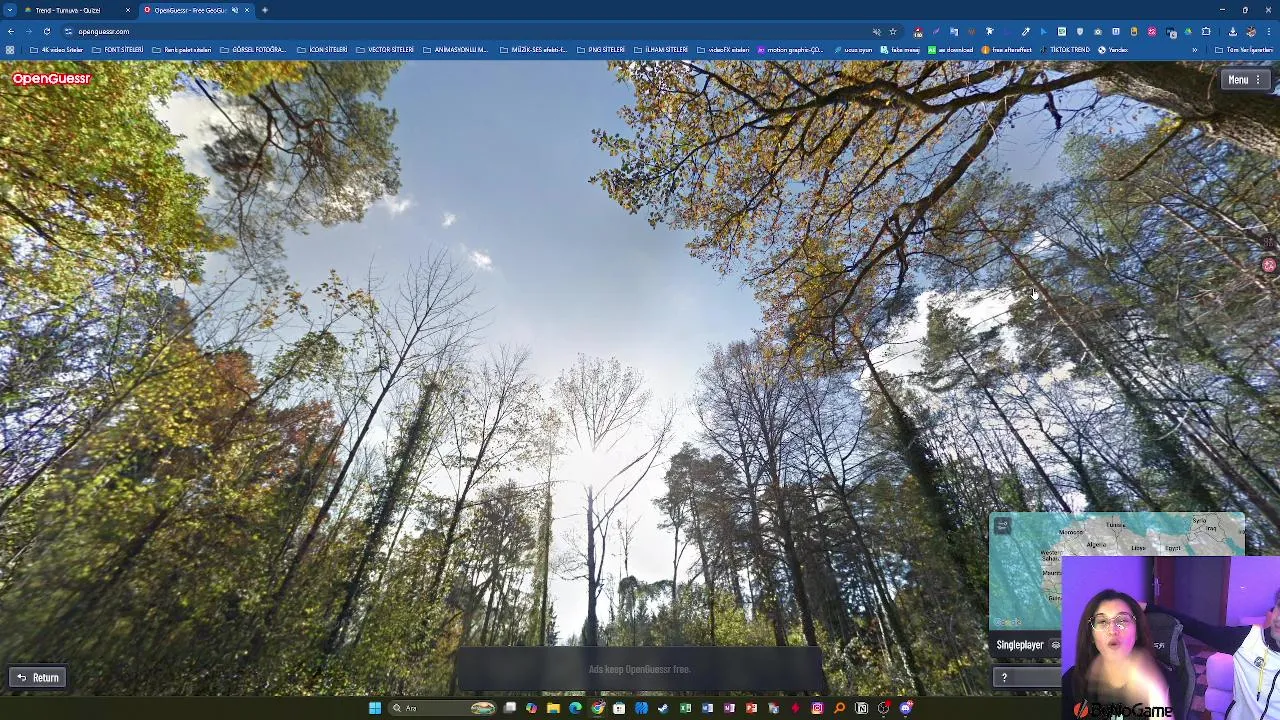Open the Chrome three-dot menu
Image resolution: width=1280 pixels, height=720 pixels.
[x=1268, y=32]
